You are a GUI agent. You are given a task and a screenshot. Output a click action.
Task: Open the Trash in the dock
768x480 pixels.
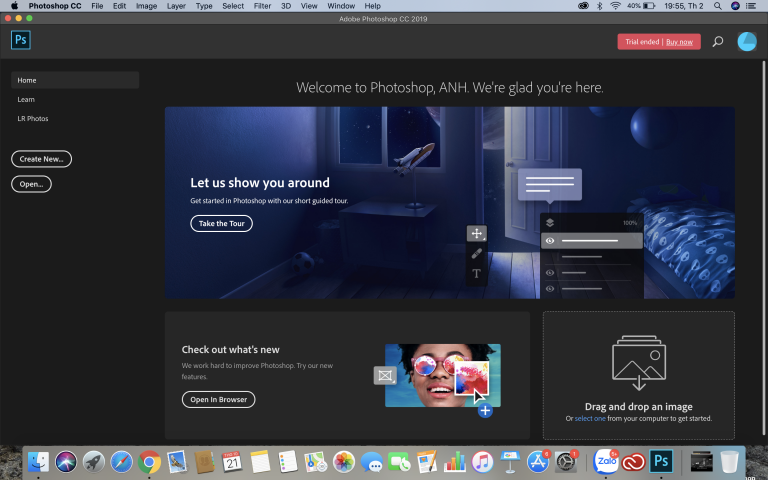click(729, 462)
